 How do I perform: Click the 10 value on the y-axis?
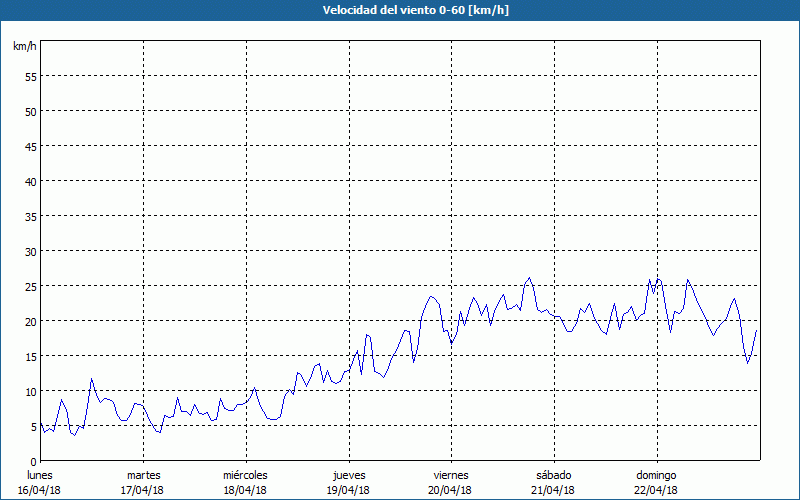coord(30,391)
